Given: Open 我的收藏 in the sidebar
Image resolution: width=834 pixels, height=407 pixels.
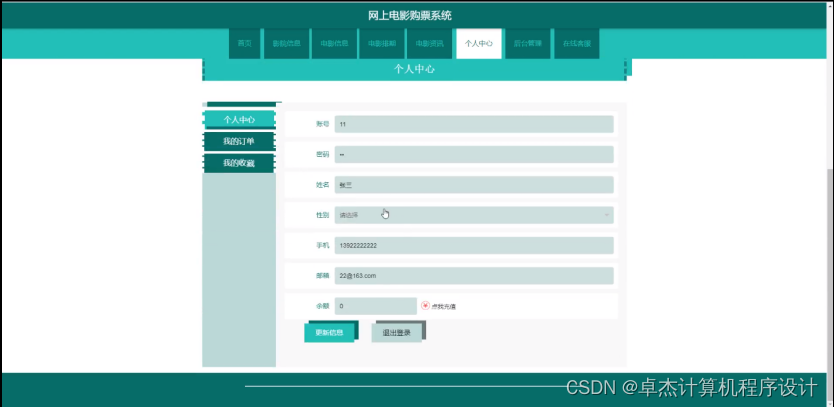Looking at the screenshot, I should [x=238, y=163].
